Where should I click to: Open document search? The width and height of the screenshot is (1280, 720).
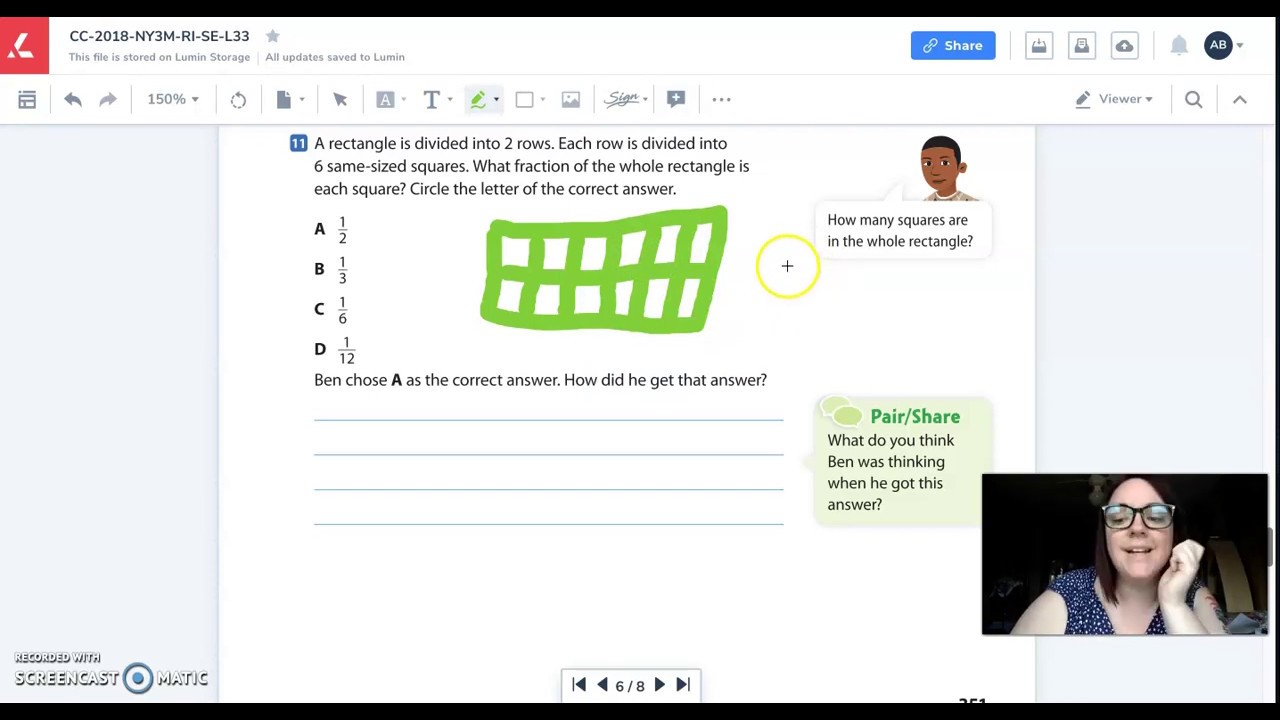click(x=1193, y=99)
